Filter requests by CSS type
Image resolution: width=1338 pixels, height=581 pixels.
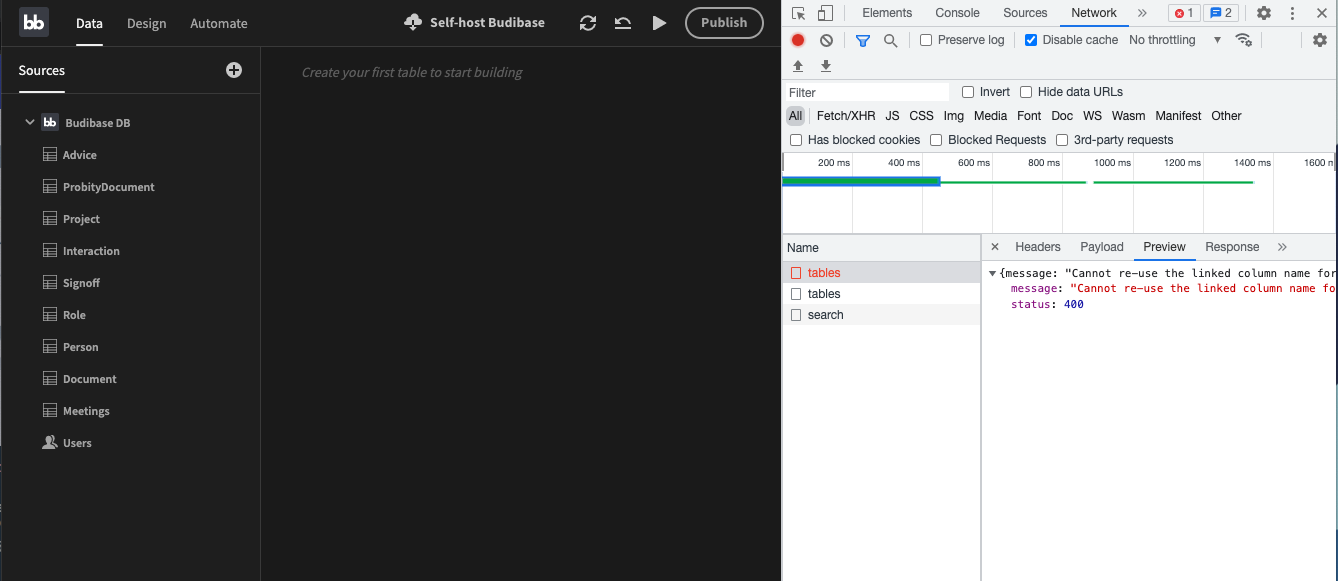(x=921, y=116)
